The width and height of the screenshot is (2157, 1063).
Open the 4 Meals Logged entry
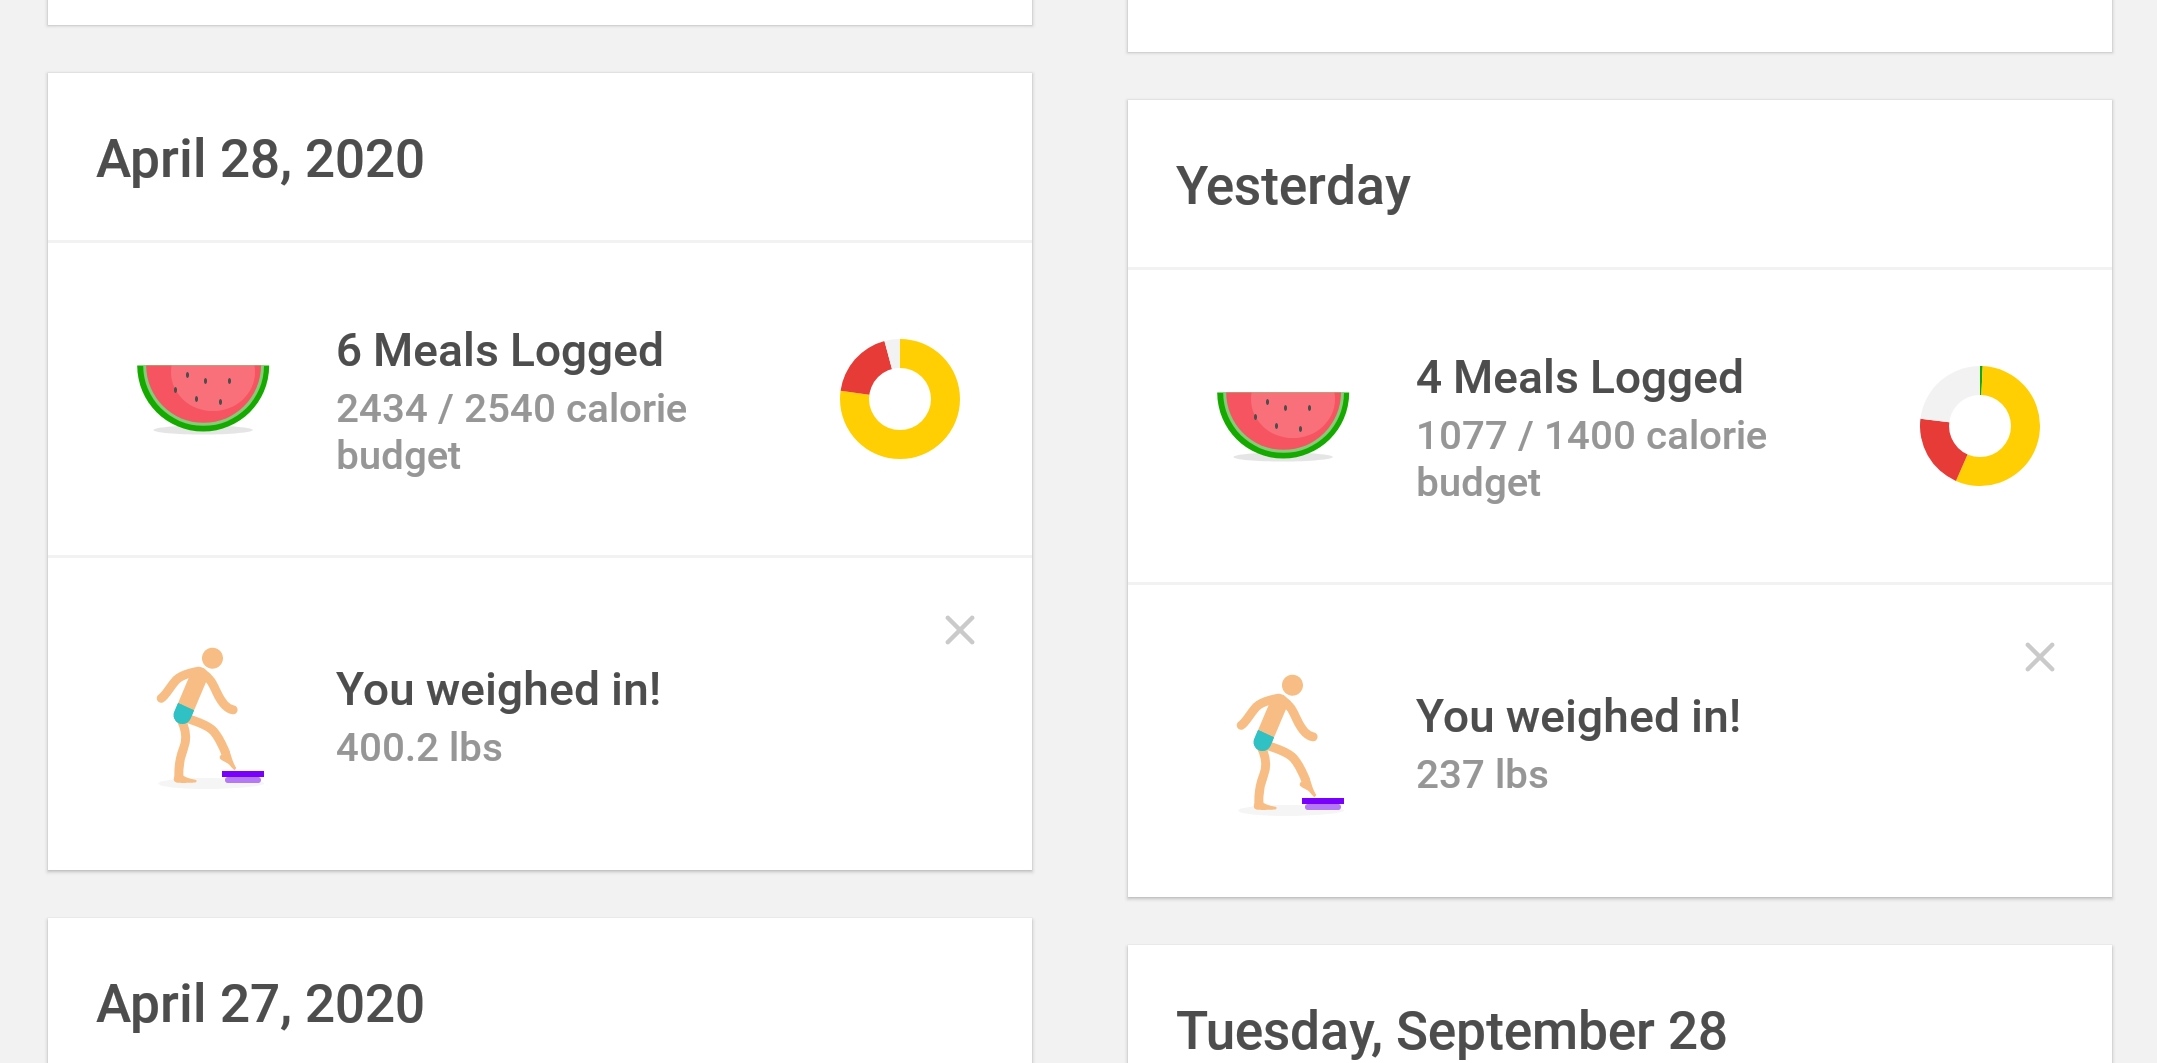tap(1620, 426)
